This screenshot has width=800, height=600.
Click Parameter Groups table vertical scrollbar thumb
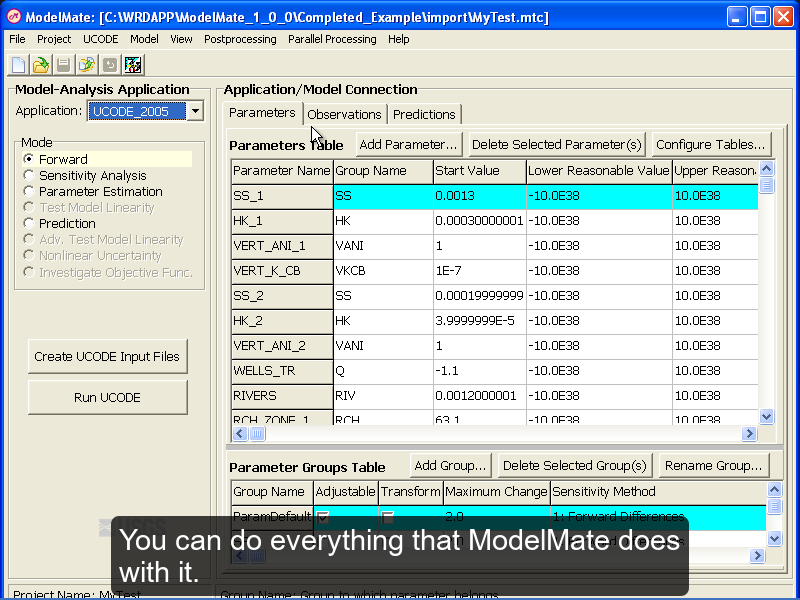pos(774,506)
